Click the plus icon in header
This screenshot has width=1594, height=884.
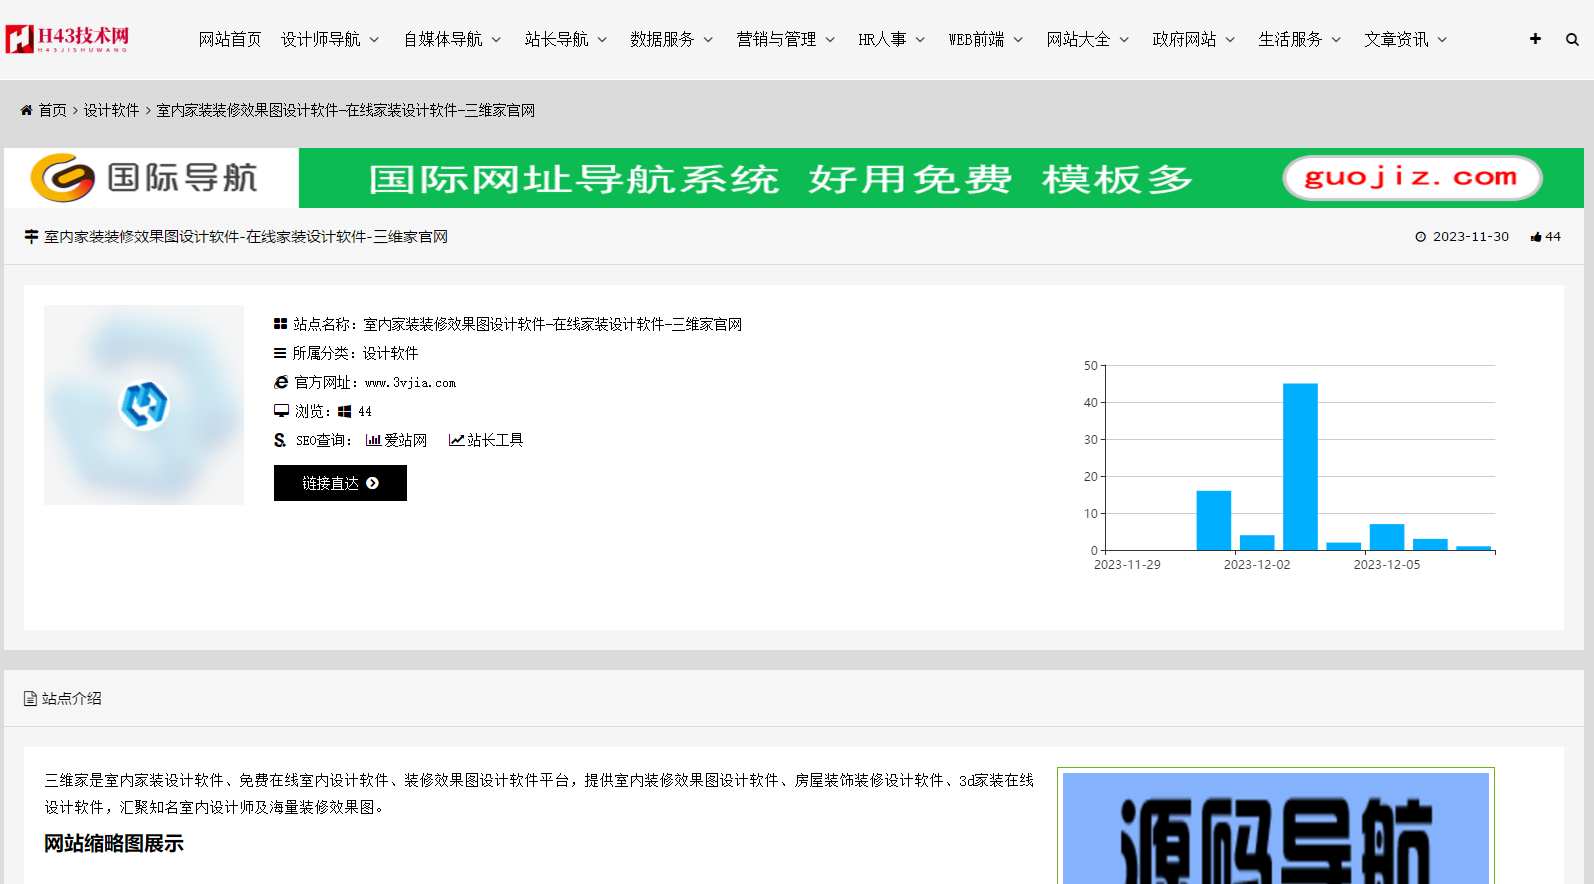point(1535,39)
